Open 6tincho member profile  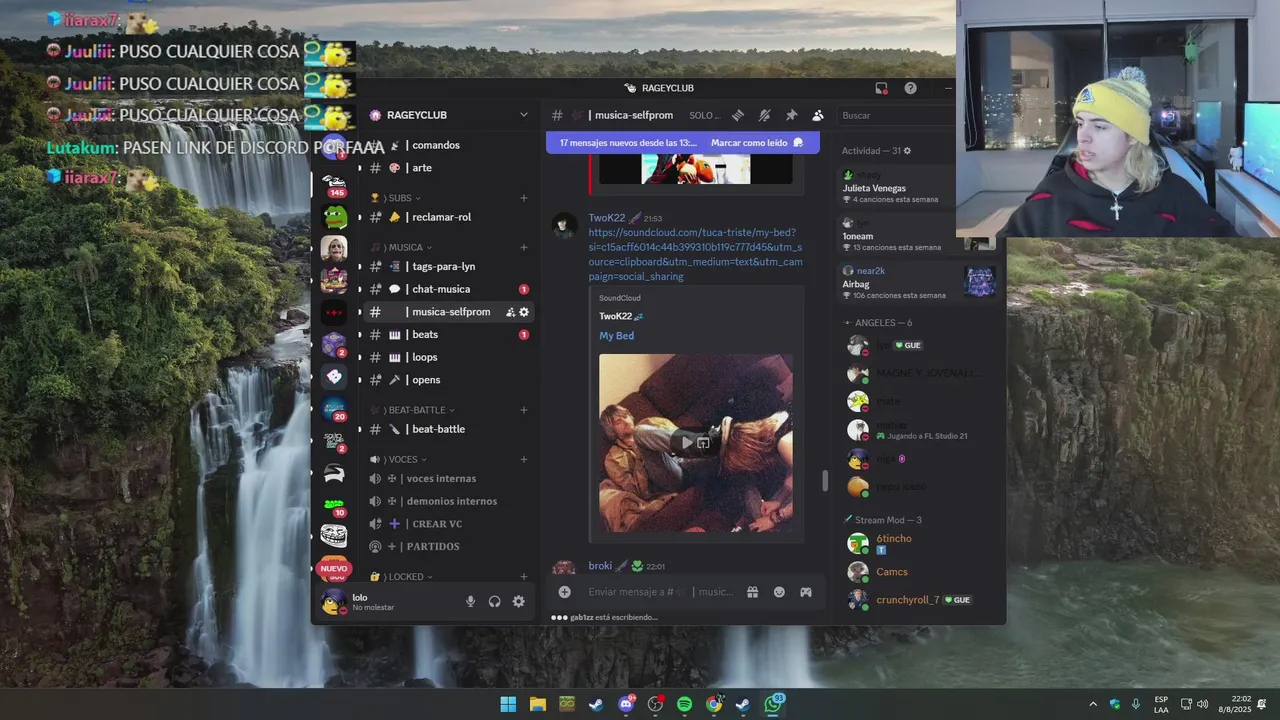(918, 543)
